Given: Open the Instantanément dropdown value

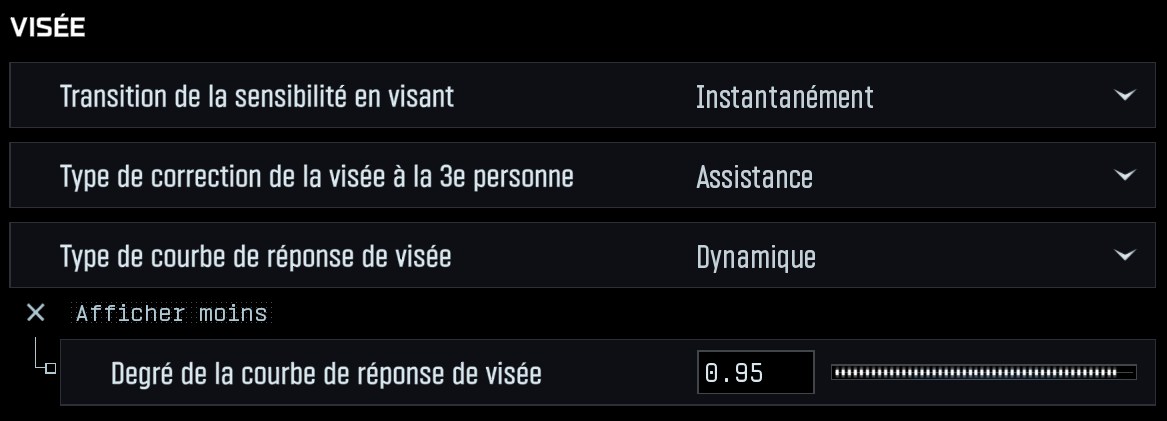Looking at the screenshot, I should [784, 97].
